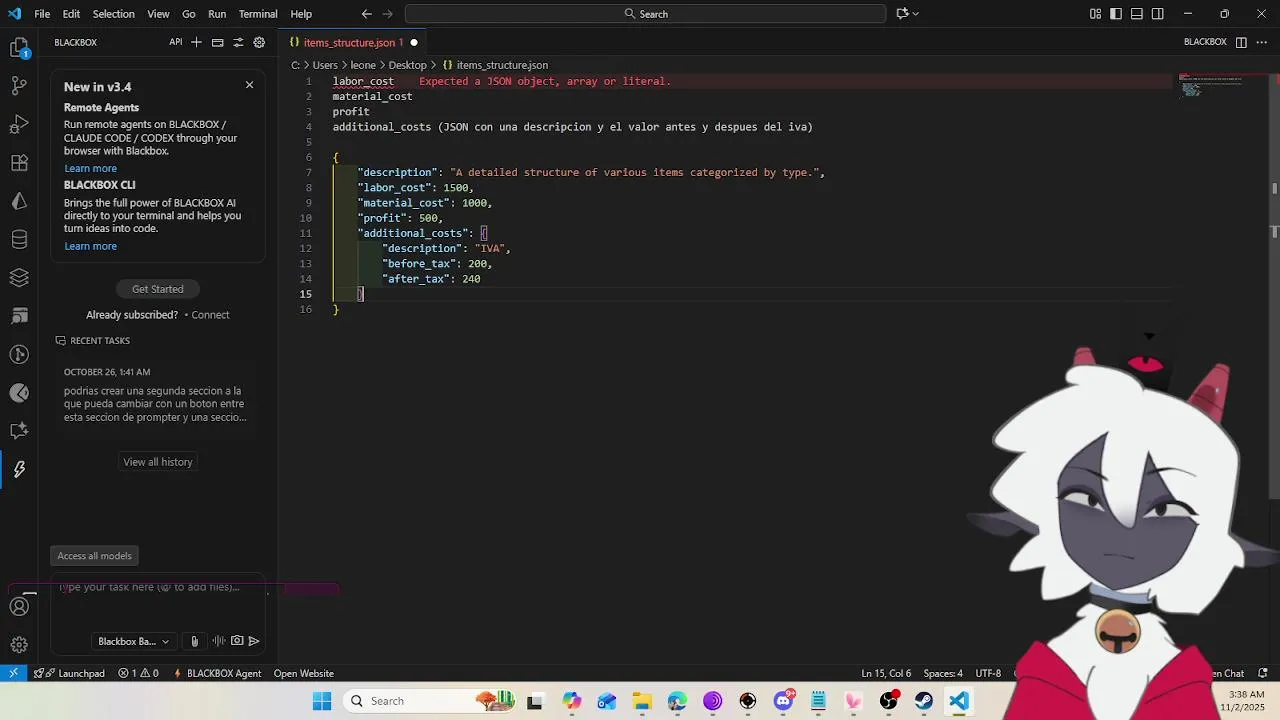The image size is (1280, 720).
Task: Click the Get Started button
Action: tap(158, 289)
